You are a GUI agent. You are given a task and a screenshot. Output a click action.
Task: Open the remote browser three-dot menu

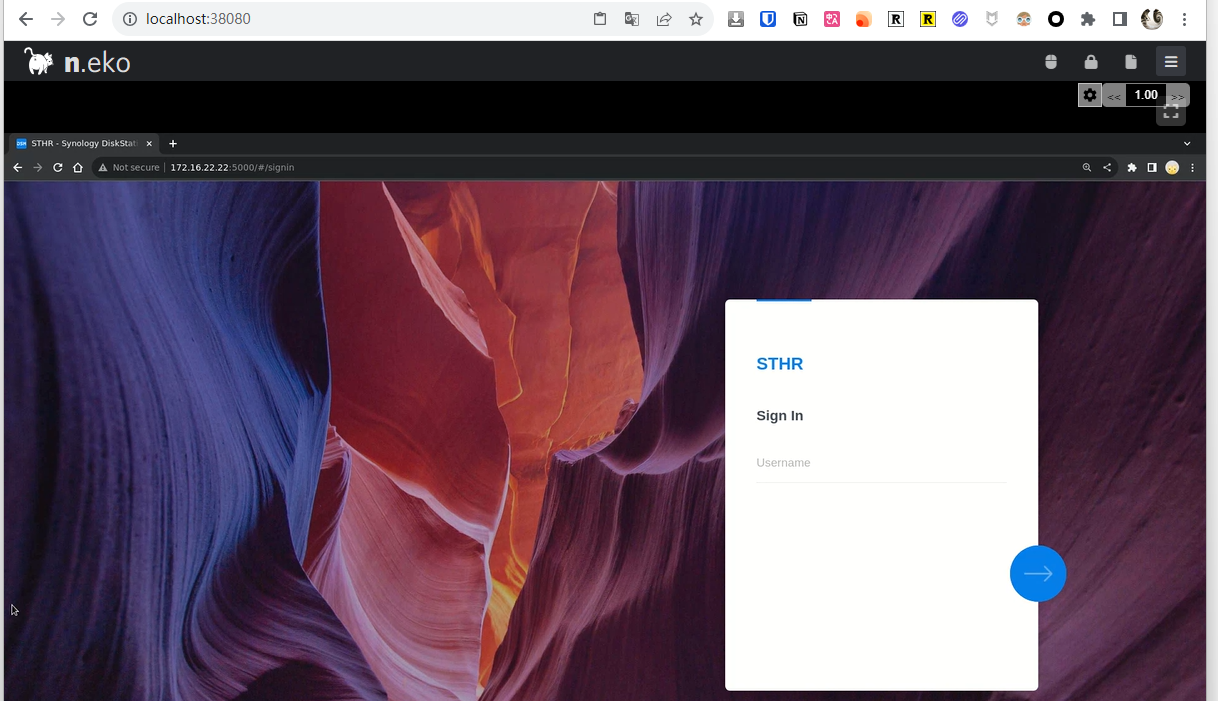pyautogui.click(x=1193, y=168)
